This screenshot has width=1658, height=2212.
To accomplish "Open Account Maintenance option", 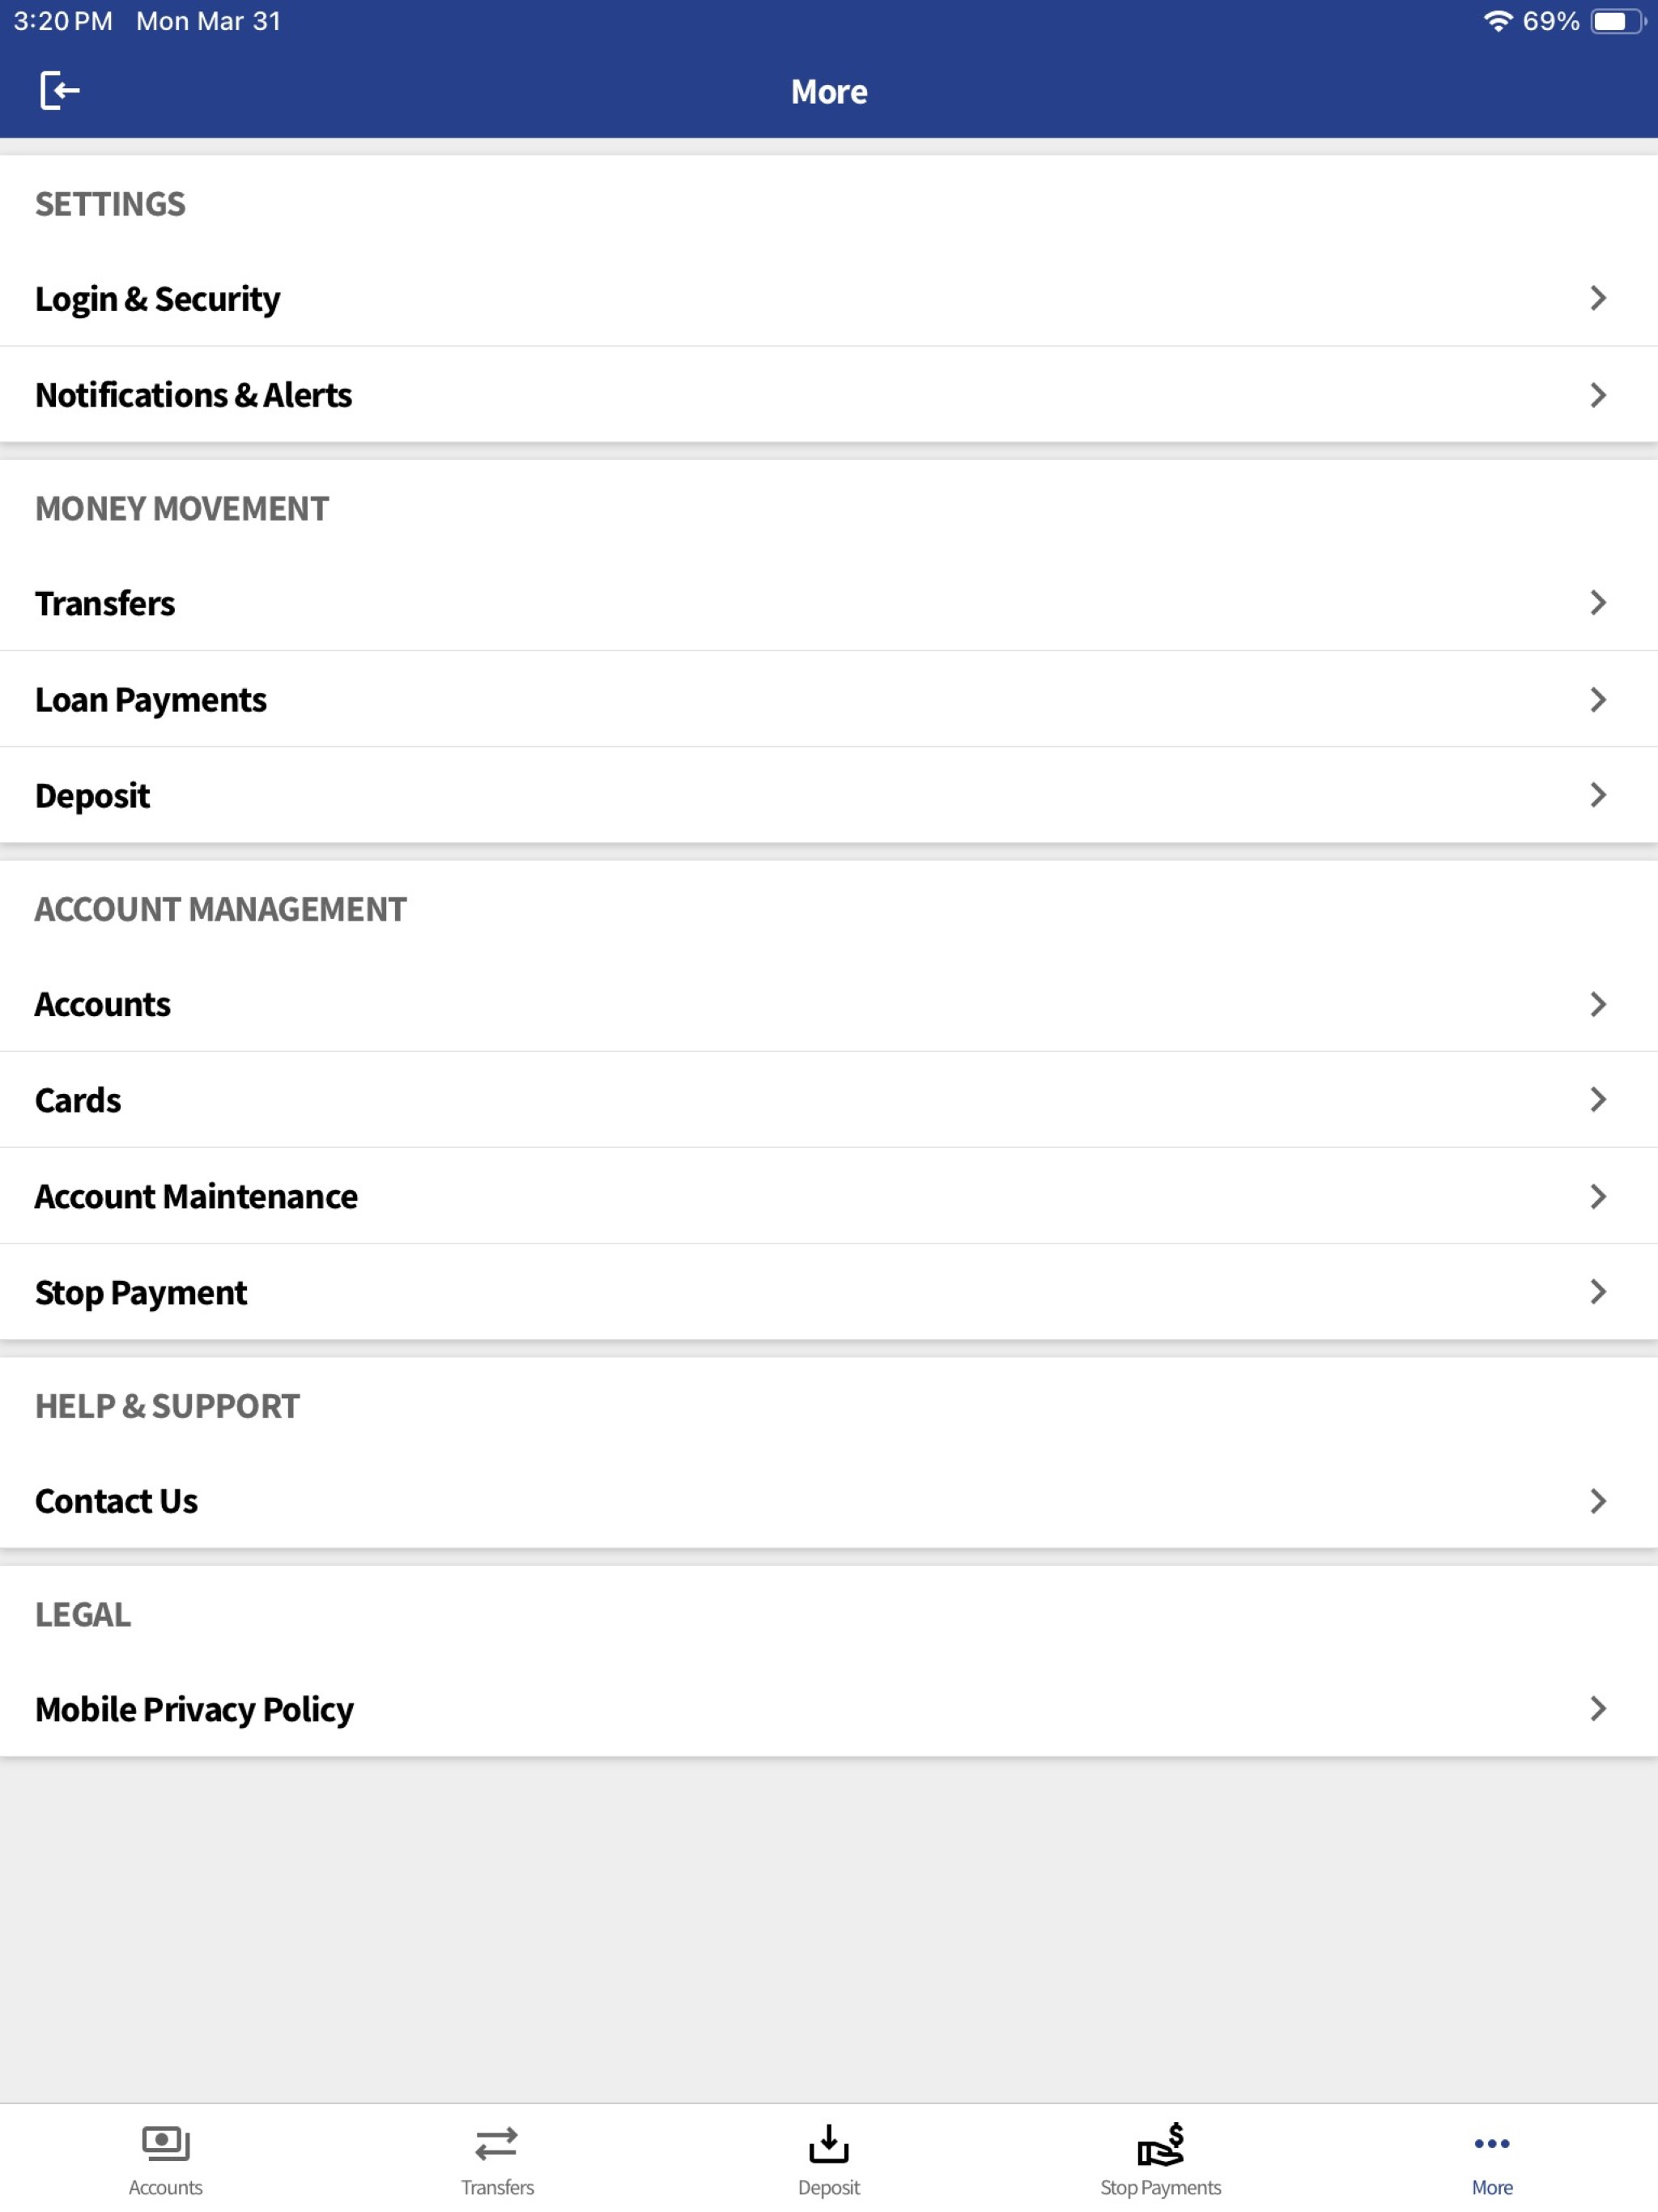I will 829,1196.
